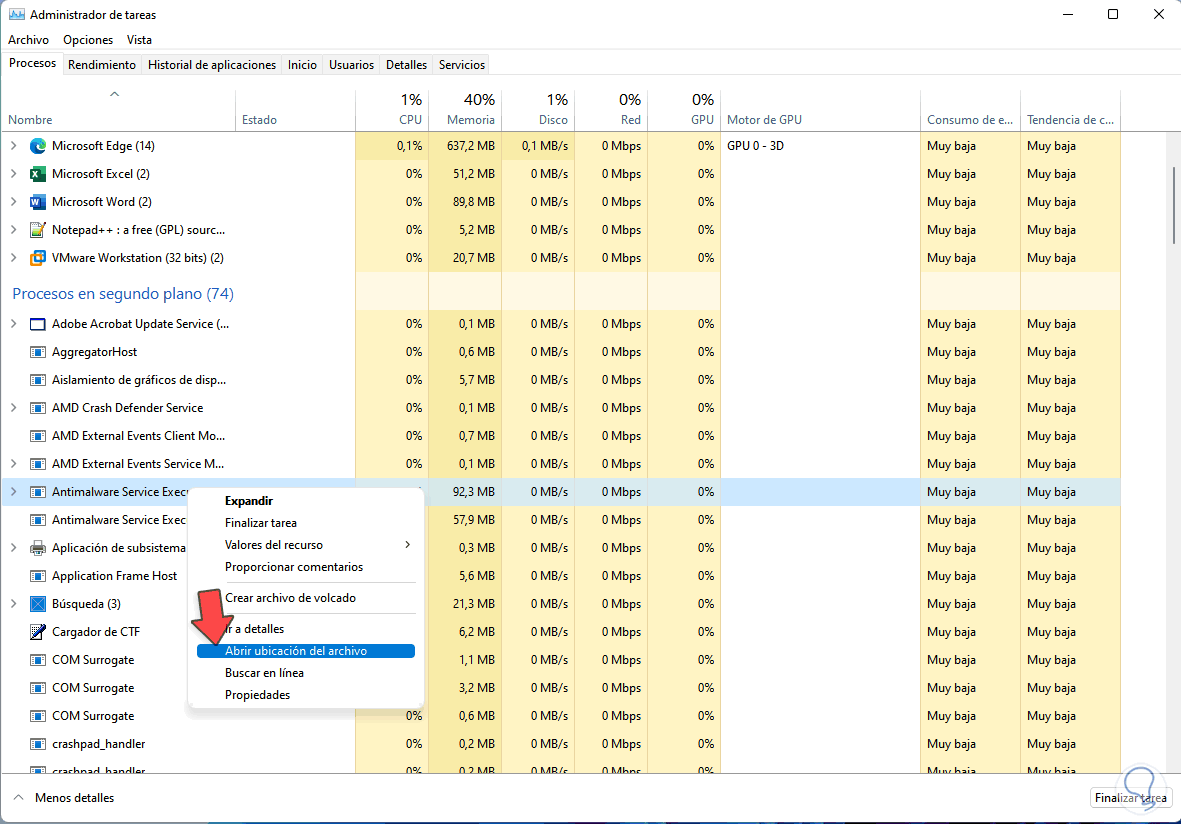This screenshot has width=1181, height=824.
Task: Click the vertical scrollbar thumb of process list
Action: (x=1174, y=205)
